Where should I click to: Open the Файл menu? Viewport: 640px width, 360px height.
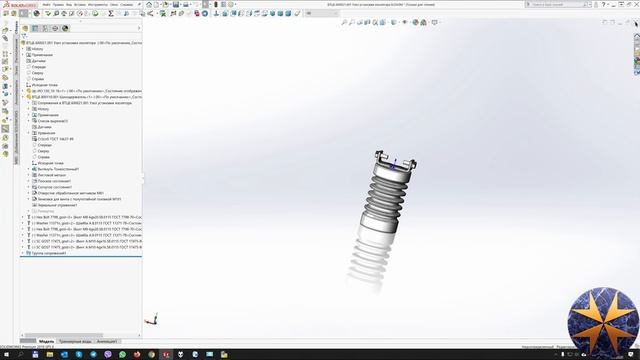coord(46,4)
